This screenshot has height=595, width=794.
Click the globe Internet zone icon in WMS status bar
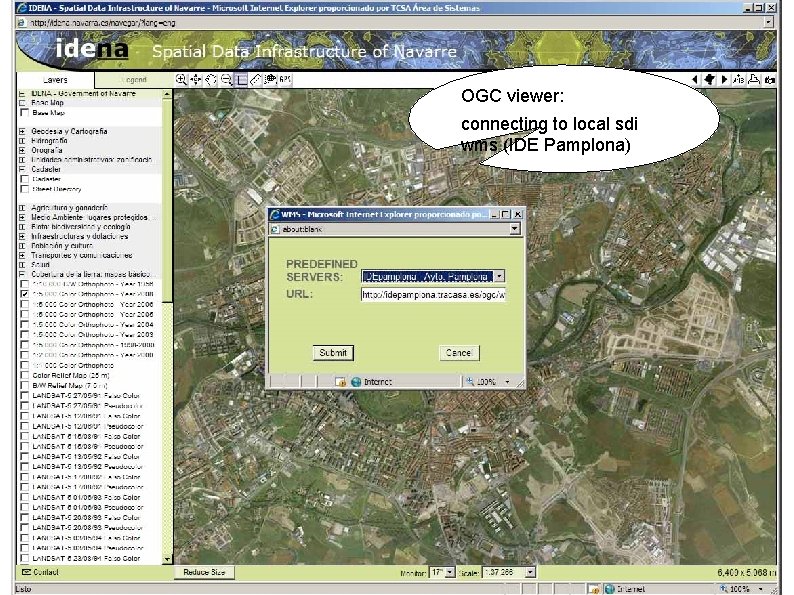(356, 382)
